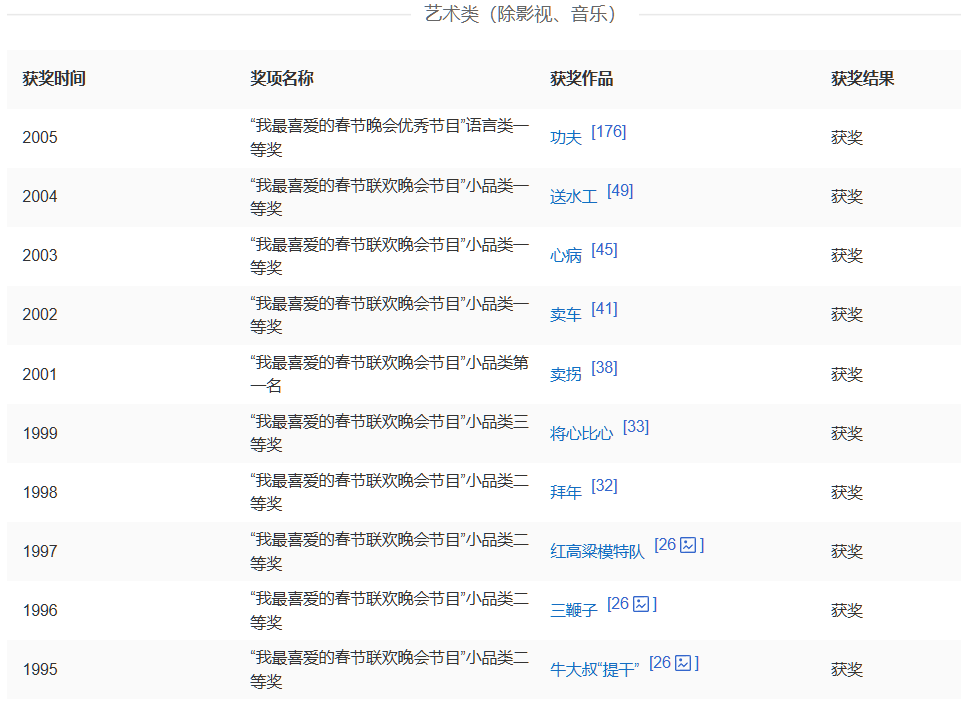Click the 1998 小品类二等奖 award name

point(389,492)
